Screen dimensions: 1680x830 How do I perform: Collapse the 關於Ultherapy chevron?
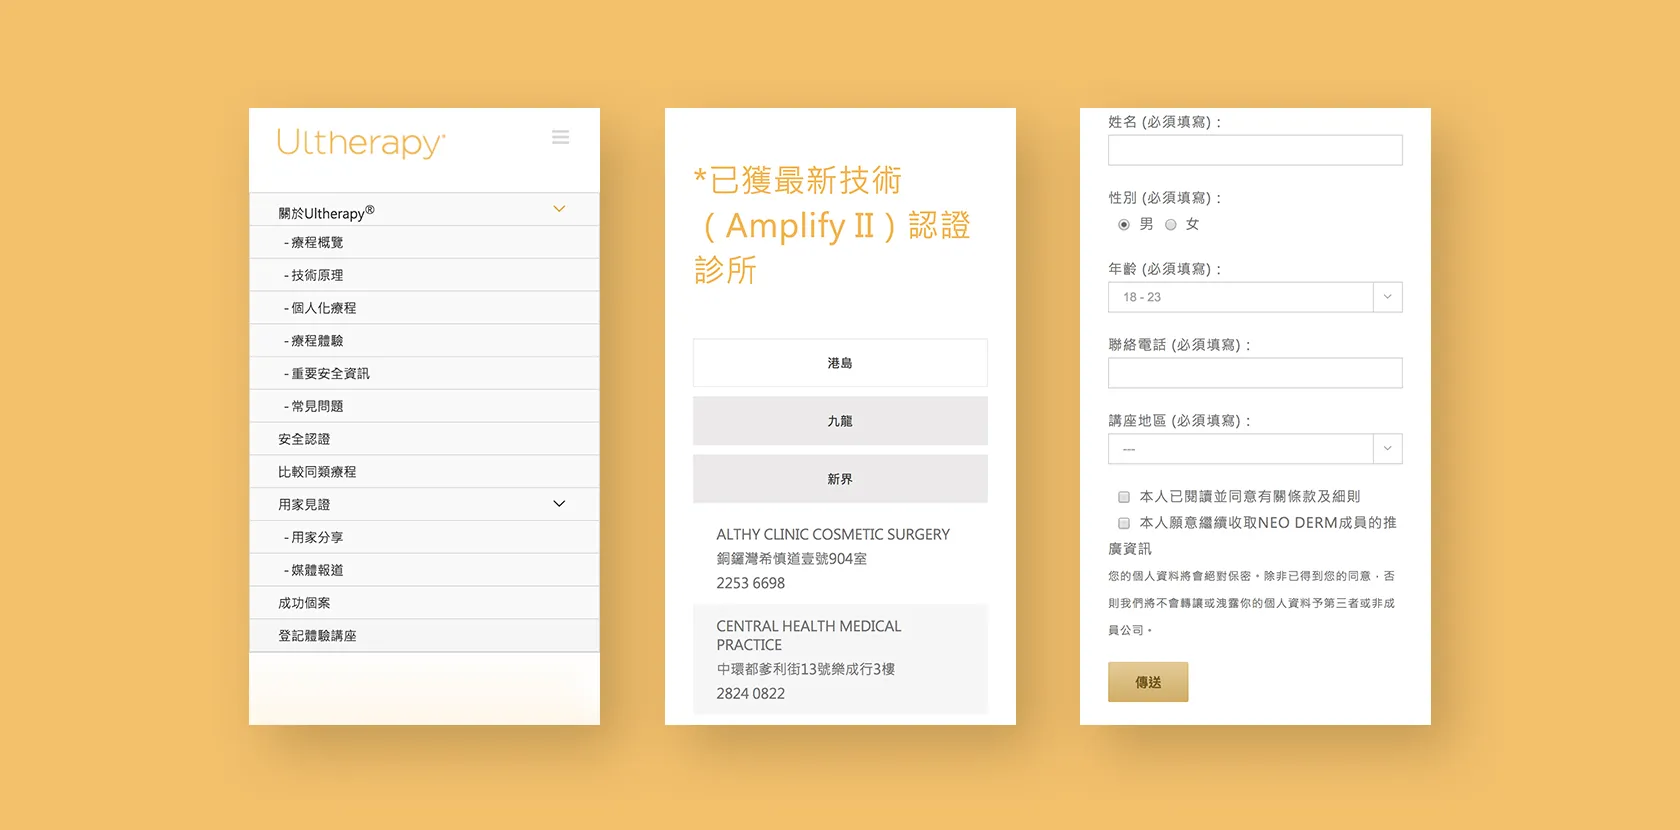pyautogui.click(x=559, y=209)
